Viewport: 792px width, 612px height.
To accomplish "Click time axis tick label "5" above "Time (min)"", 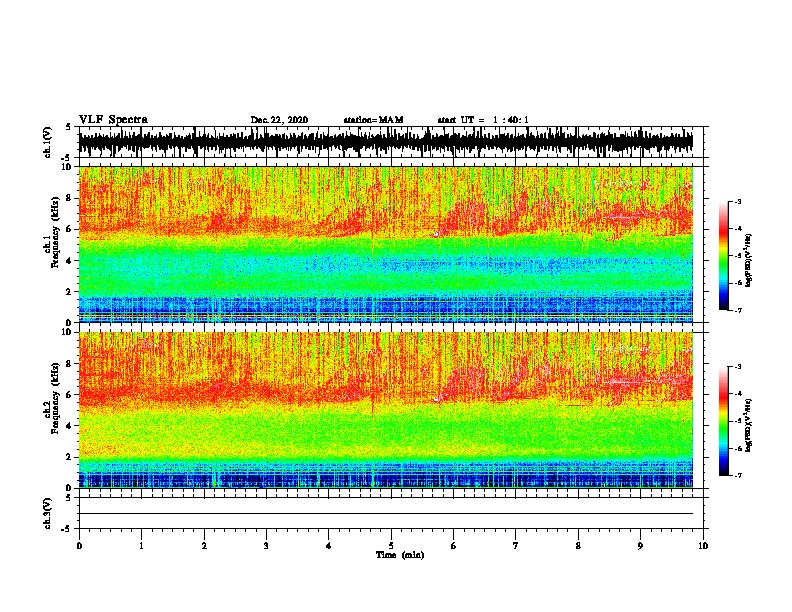I will [391, 546].
